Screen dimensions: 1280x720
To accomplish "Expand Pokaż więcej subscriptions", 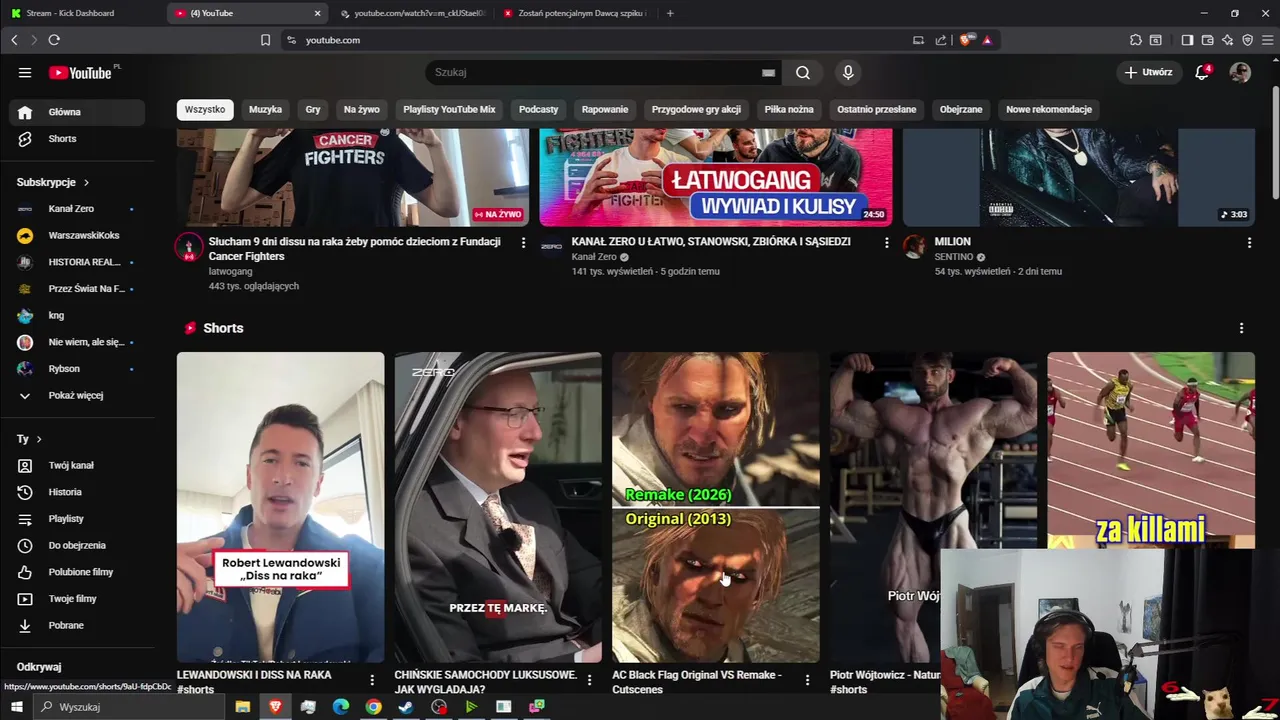I will pos(75,395).
